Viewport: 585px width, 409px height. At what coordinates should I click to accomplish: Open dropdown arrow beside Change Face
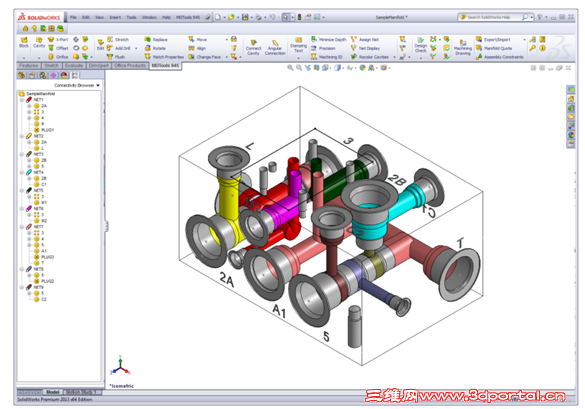coord(226,57)
